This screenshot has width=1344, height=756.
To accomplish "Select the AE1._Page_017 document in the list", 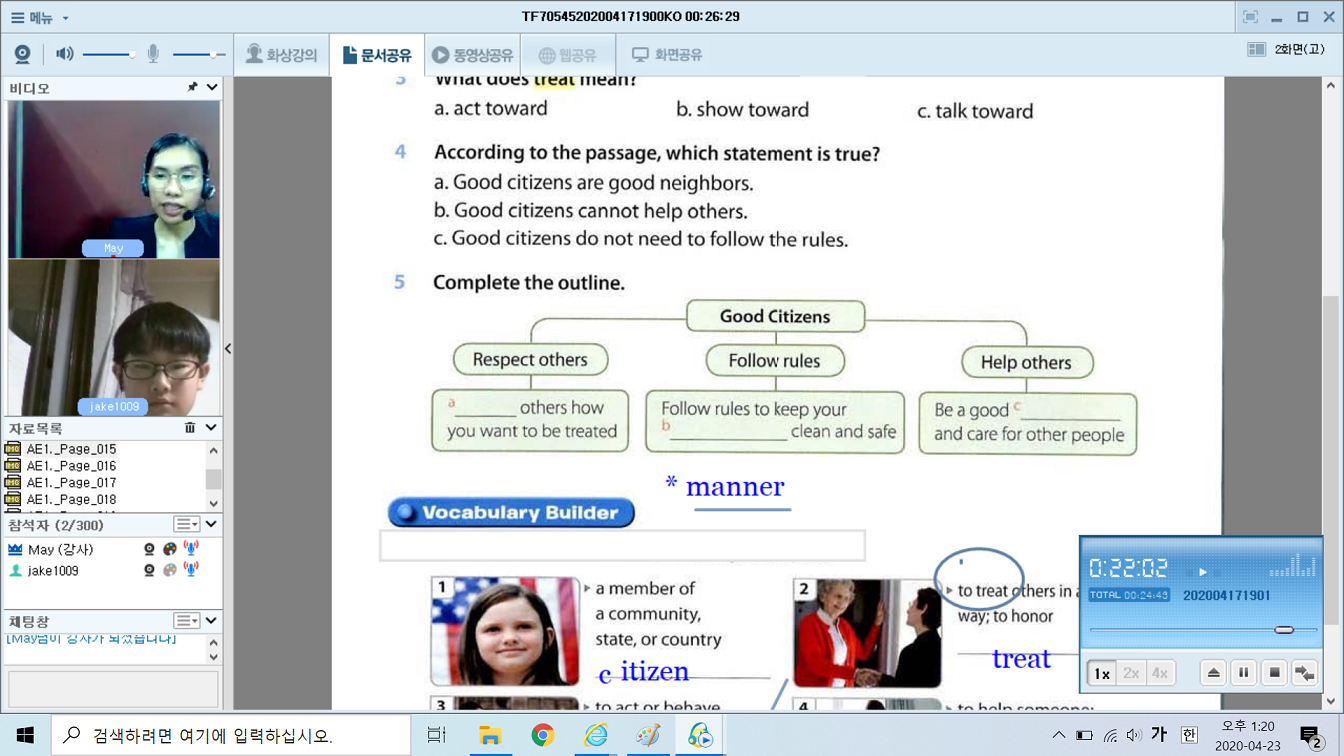I will [x=71, y=482].
